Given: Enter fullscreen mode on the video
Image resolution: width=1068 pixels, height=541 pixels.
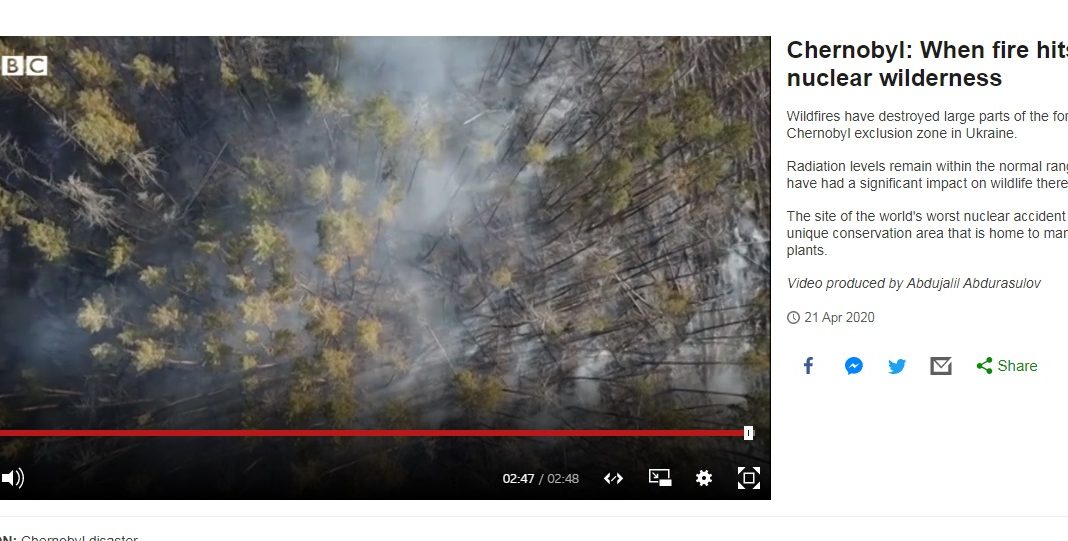Looking at the screenshot, I should 749,478.
